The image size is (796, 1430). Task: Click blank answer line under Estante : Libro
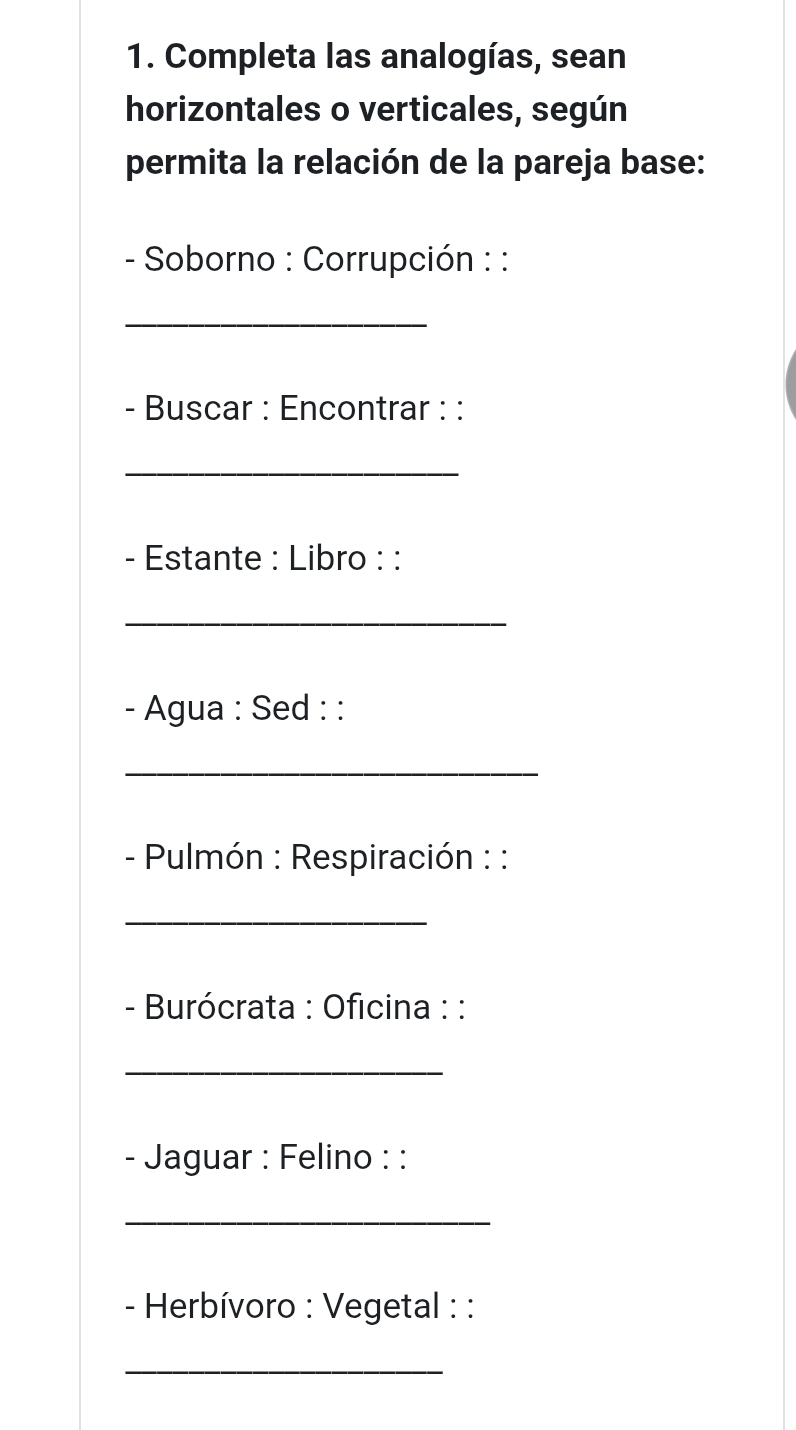317,622
